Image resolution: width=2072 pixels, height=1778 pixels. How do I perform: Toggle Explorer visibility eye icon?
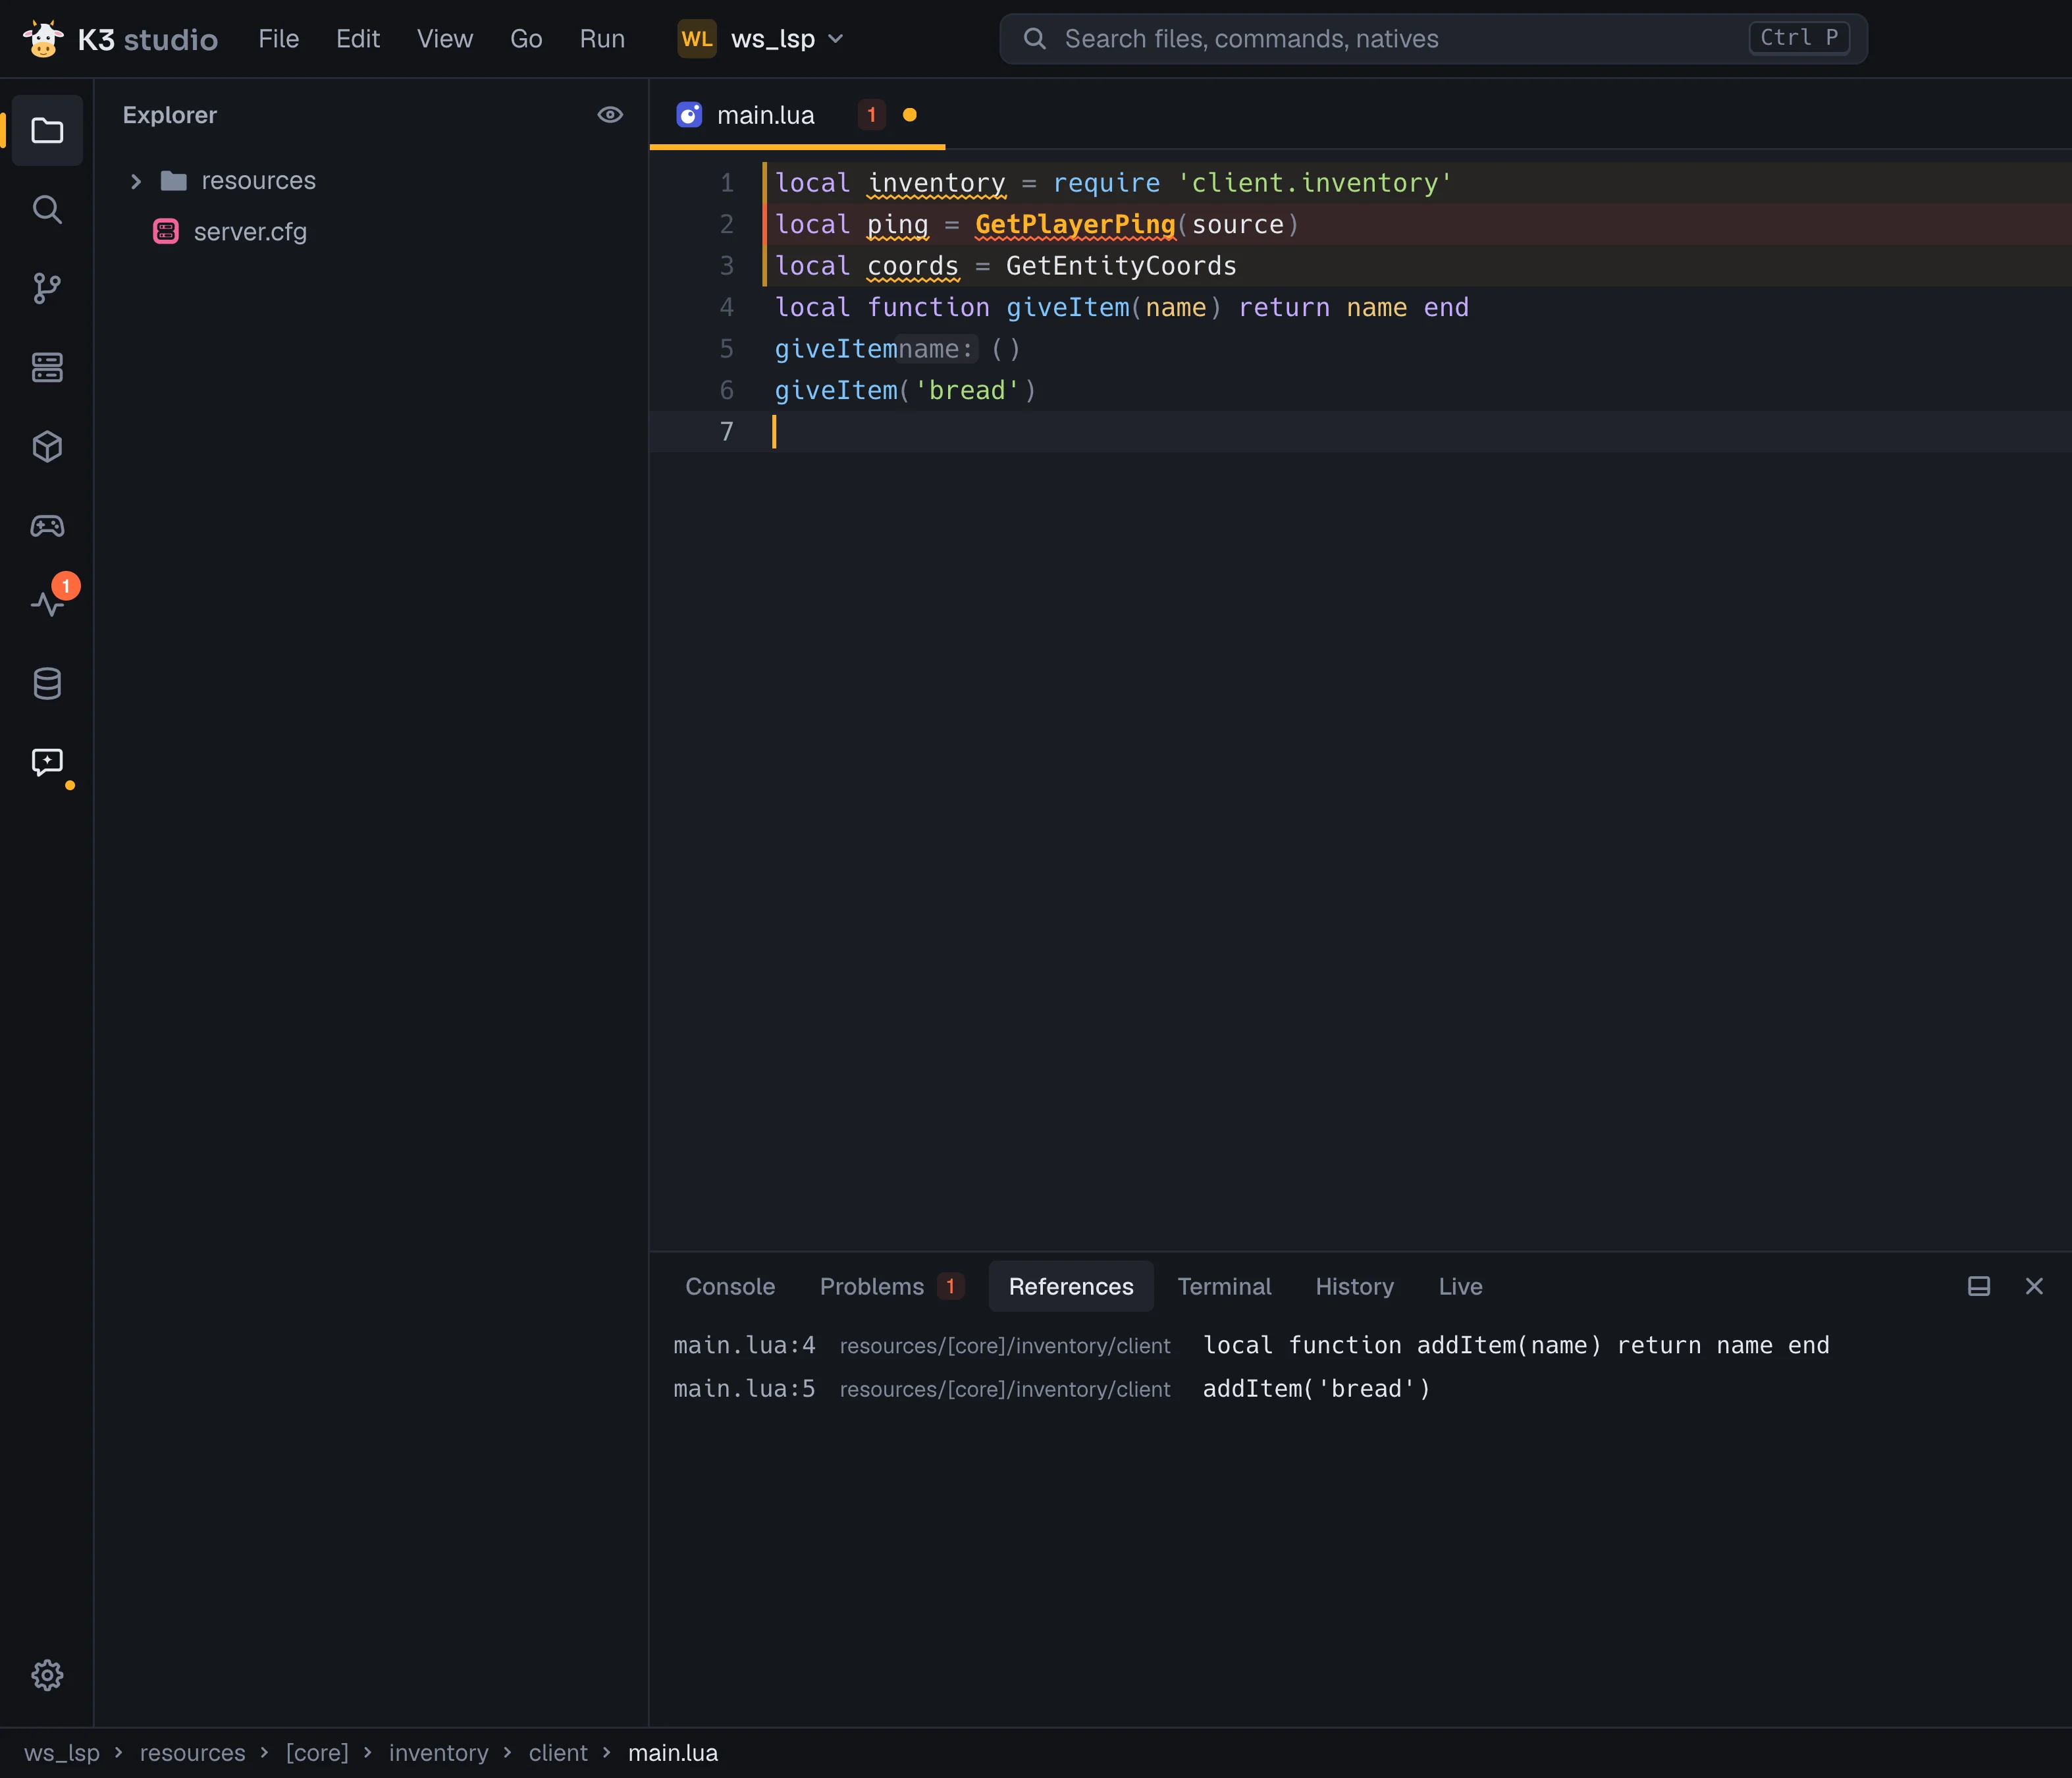point(610,115)
